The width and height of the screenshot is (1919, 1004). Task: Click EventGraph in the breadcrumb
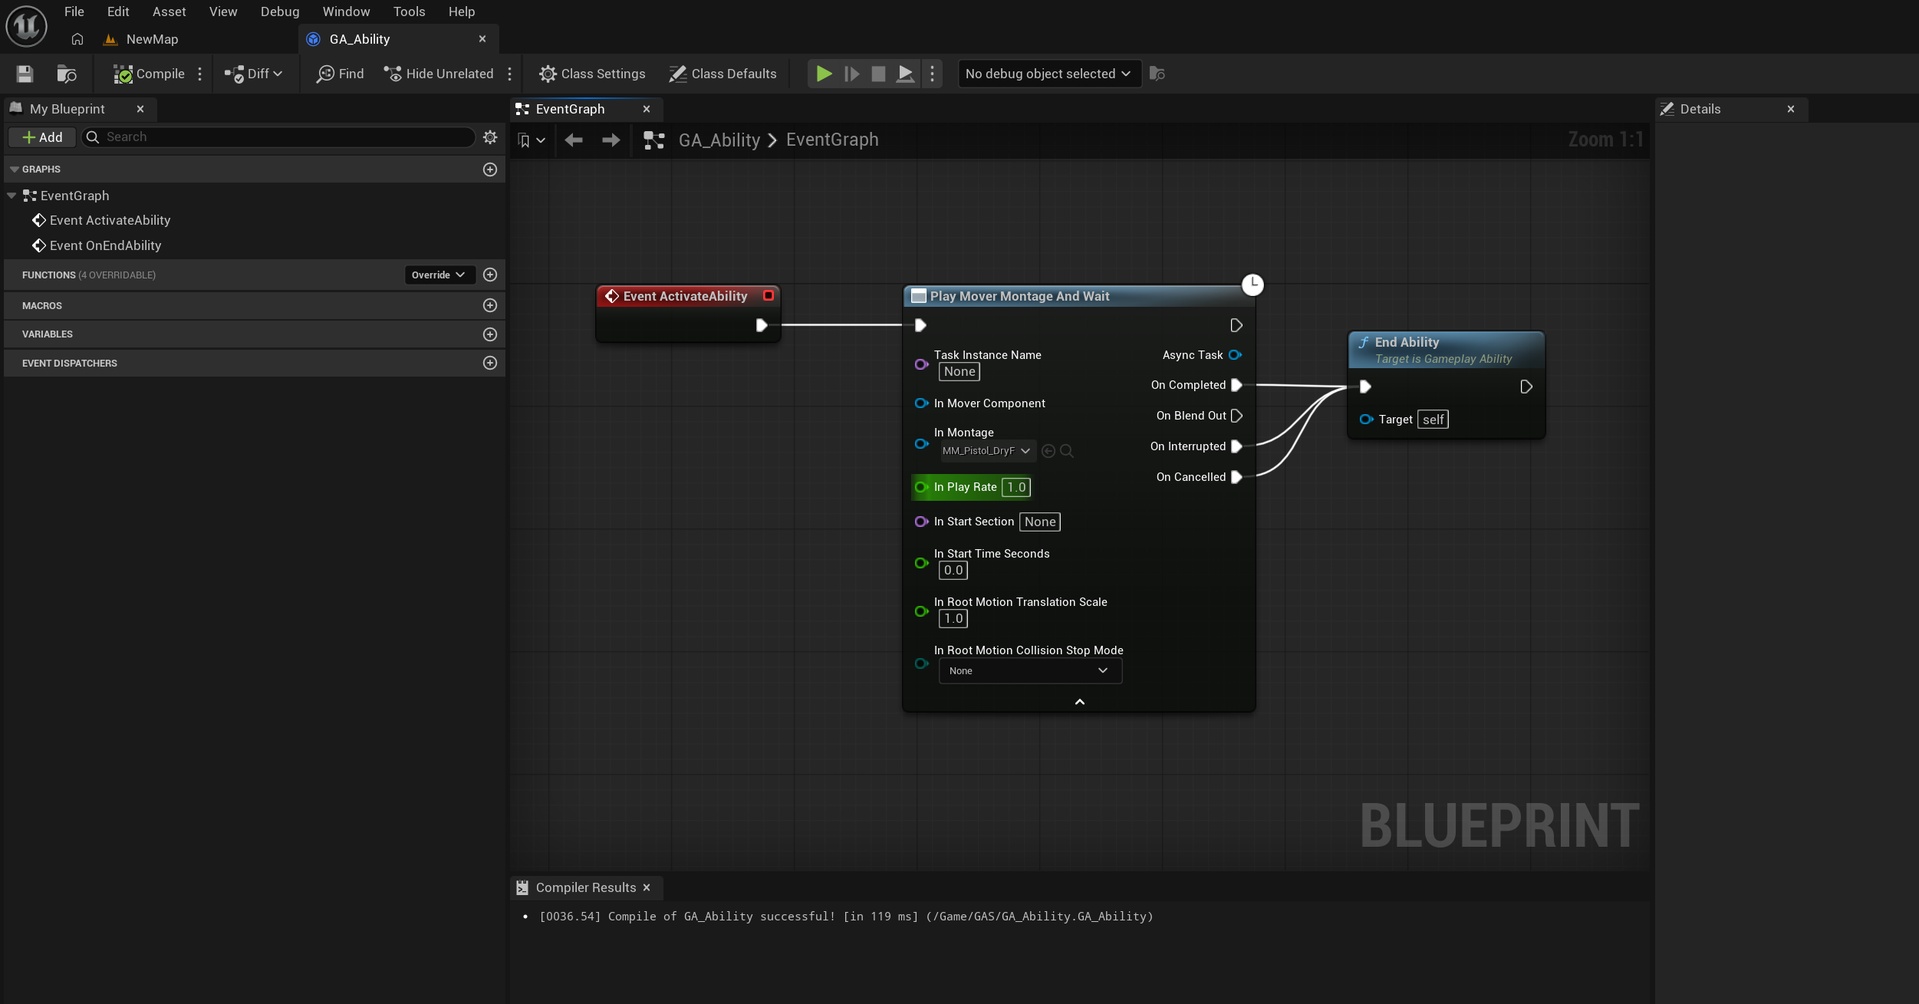point(832,140)
